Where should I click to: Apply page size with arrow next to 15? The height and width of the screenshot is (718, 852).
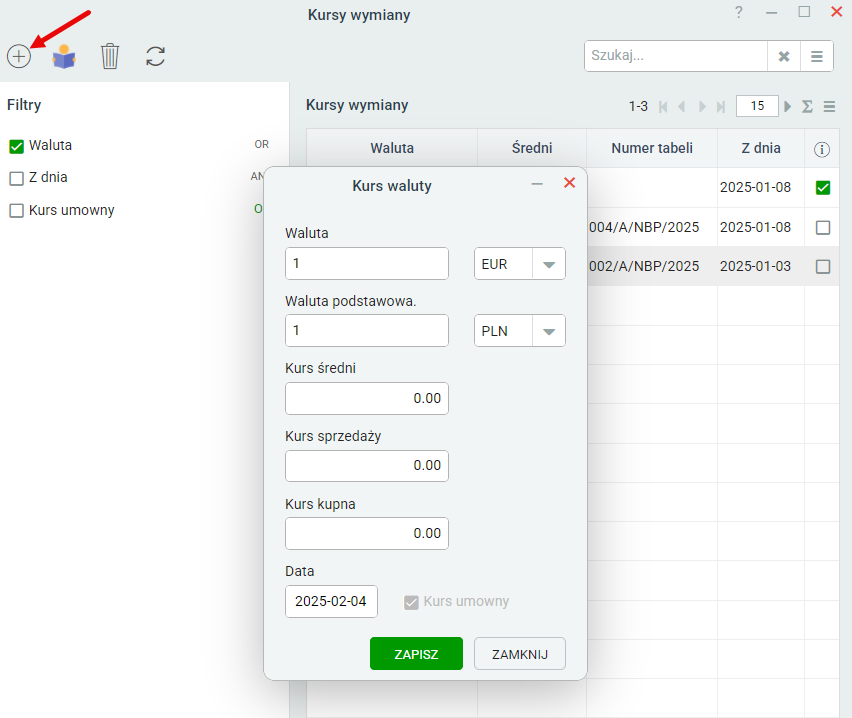pyautogui.click(x=787, y=106)
